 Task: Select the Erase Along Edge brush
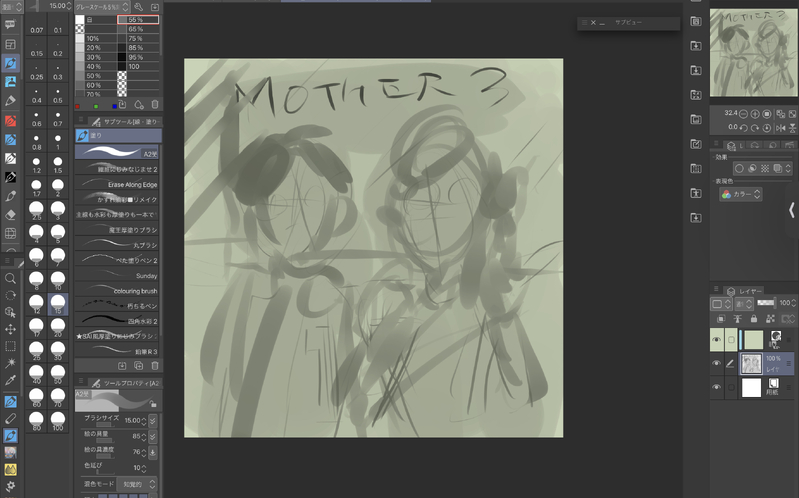117,184
